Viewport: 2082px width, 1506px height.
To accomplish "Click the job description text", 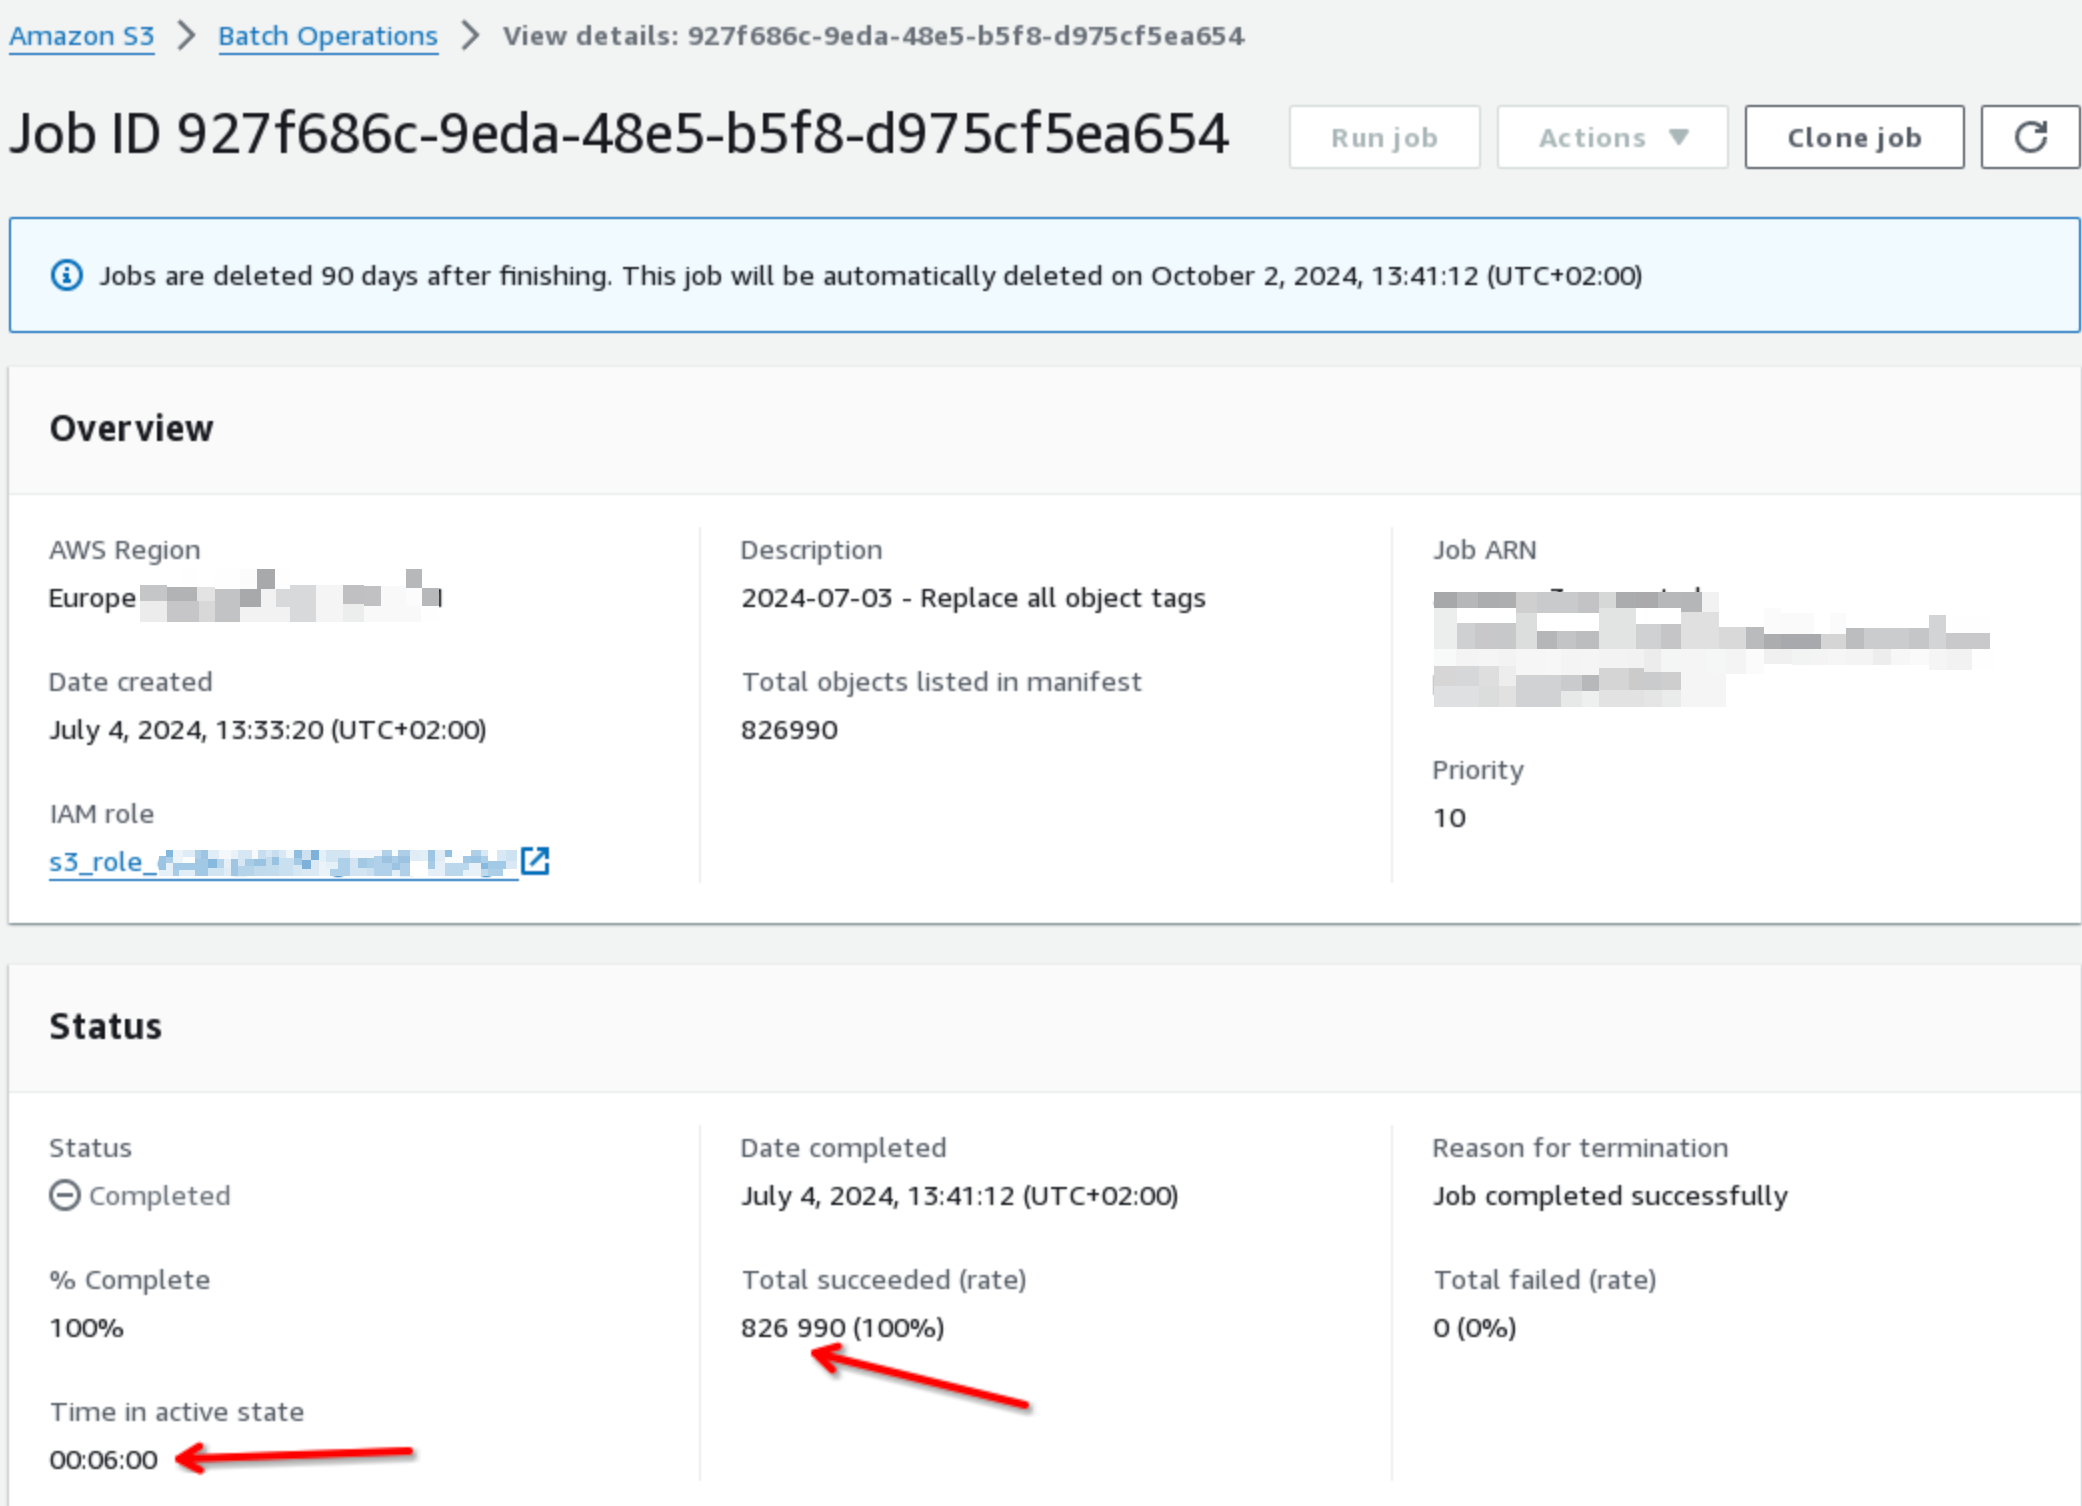I will [x=972, y=597].
